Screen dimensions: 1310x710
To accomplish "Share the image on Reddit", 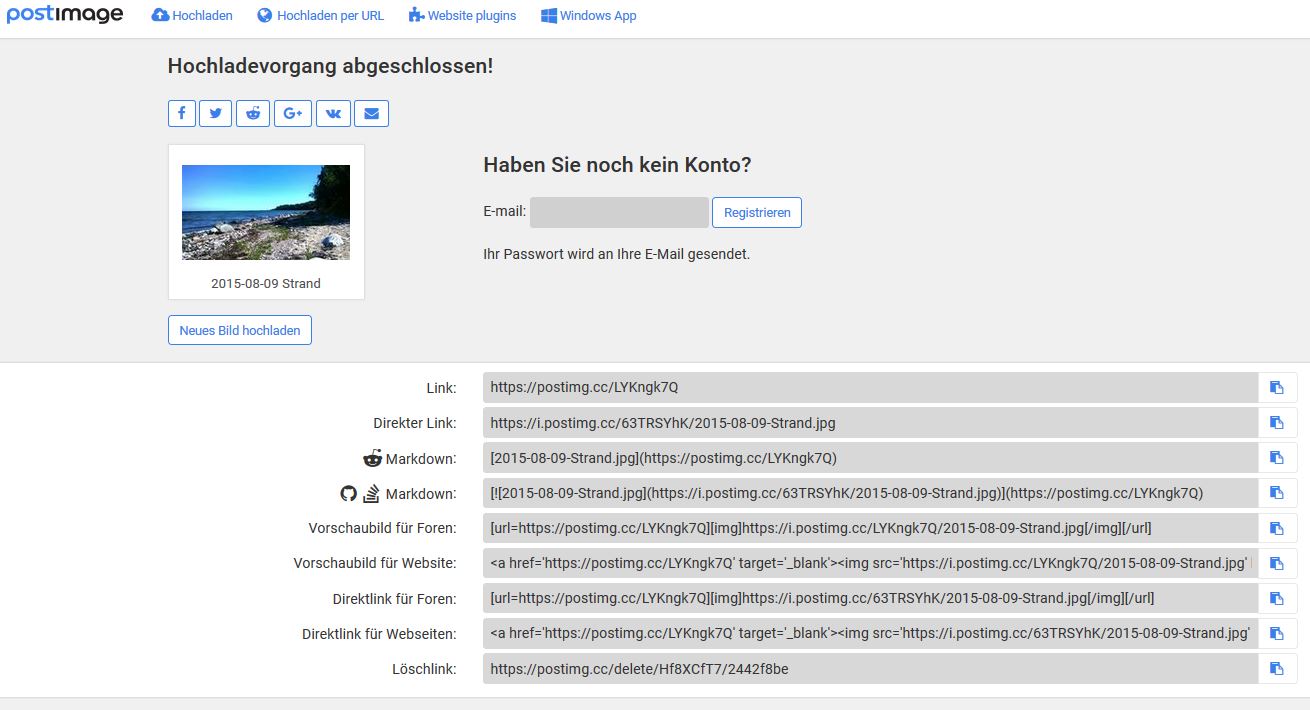I will 253,114.
